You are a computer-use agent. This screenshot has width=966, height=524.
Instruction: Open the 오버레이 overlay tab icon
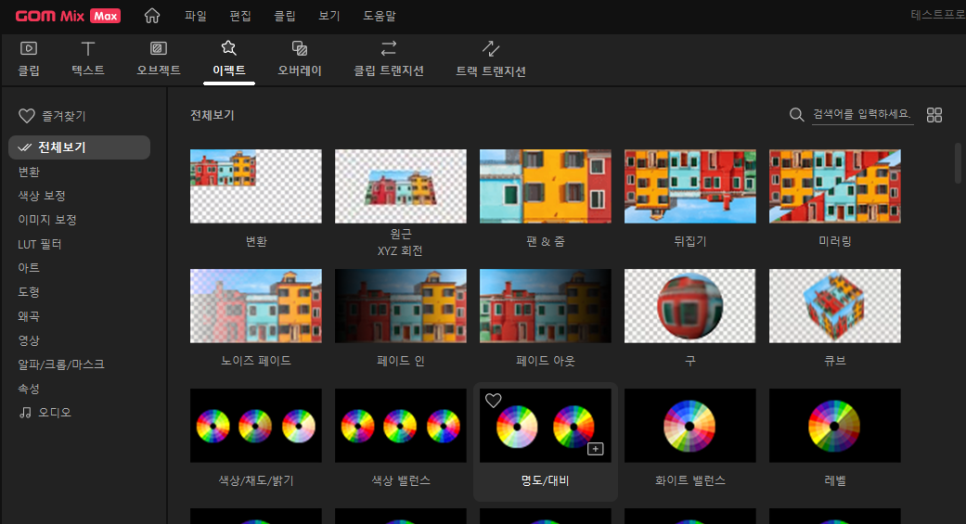click(299, 48)
